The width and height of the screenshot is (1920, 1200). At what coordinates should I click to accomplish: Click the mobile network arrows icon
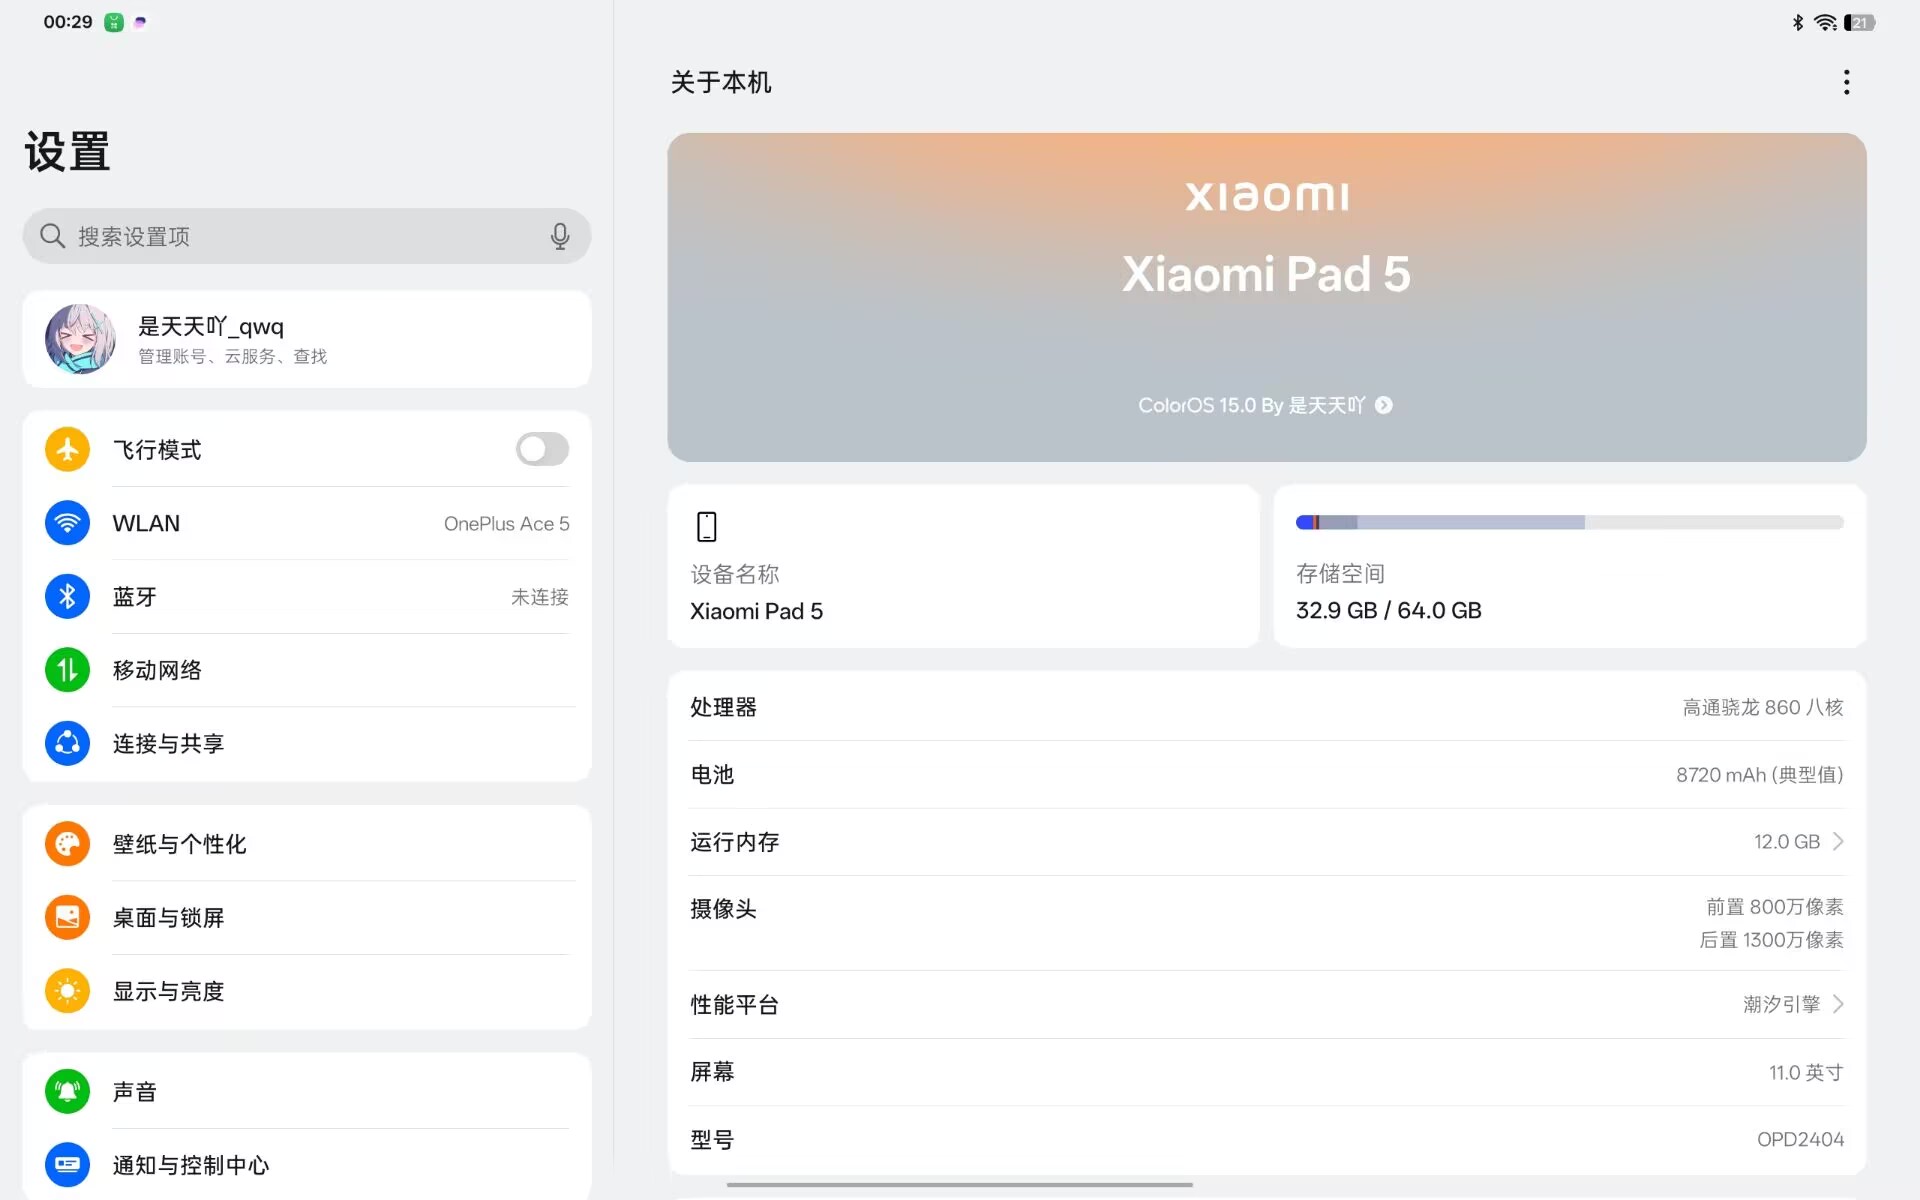point(67,670)
